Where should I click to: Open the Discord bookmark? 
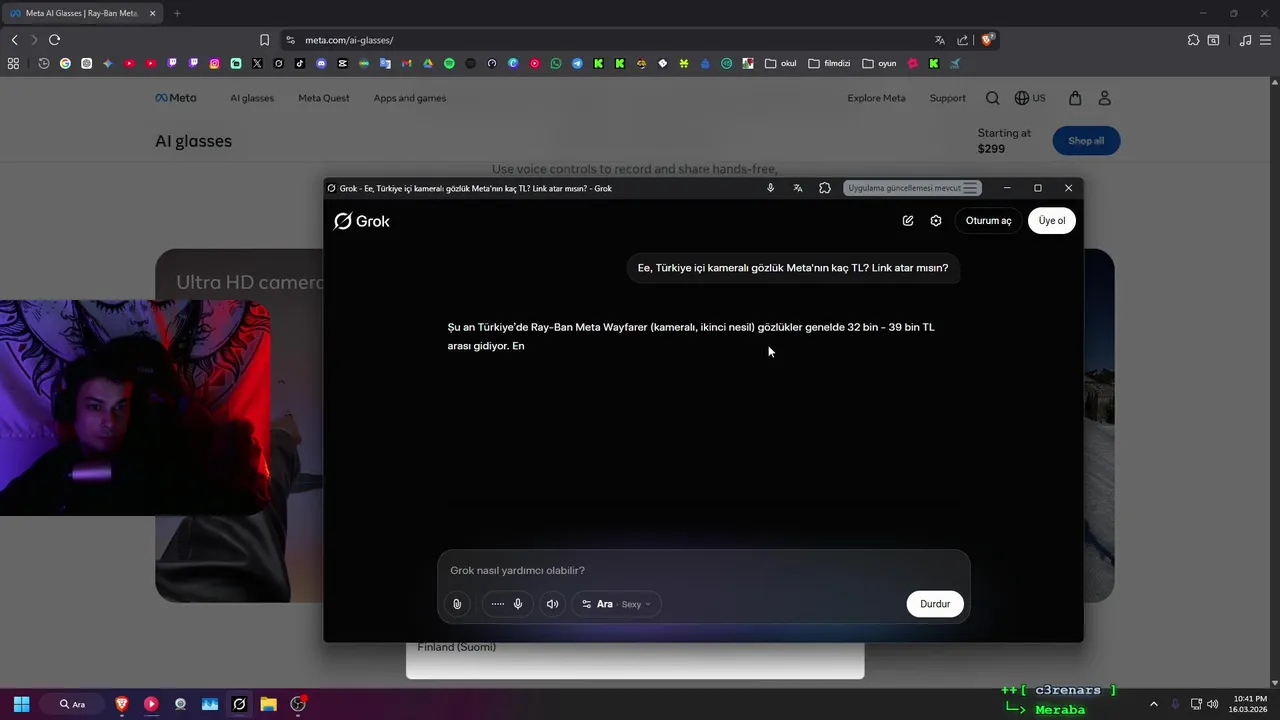point(321,63)
